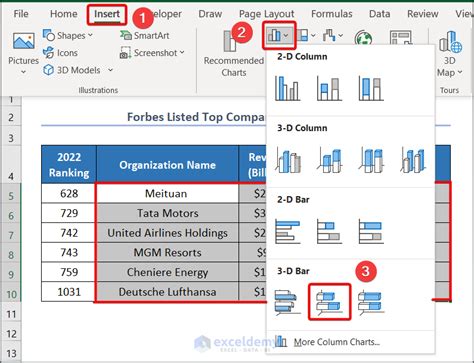This screenshot has height=363, width=474.
Task: Select the MGM Resorts cell
Action: pos(168,252)
